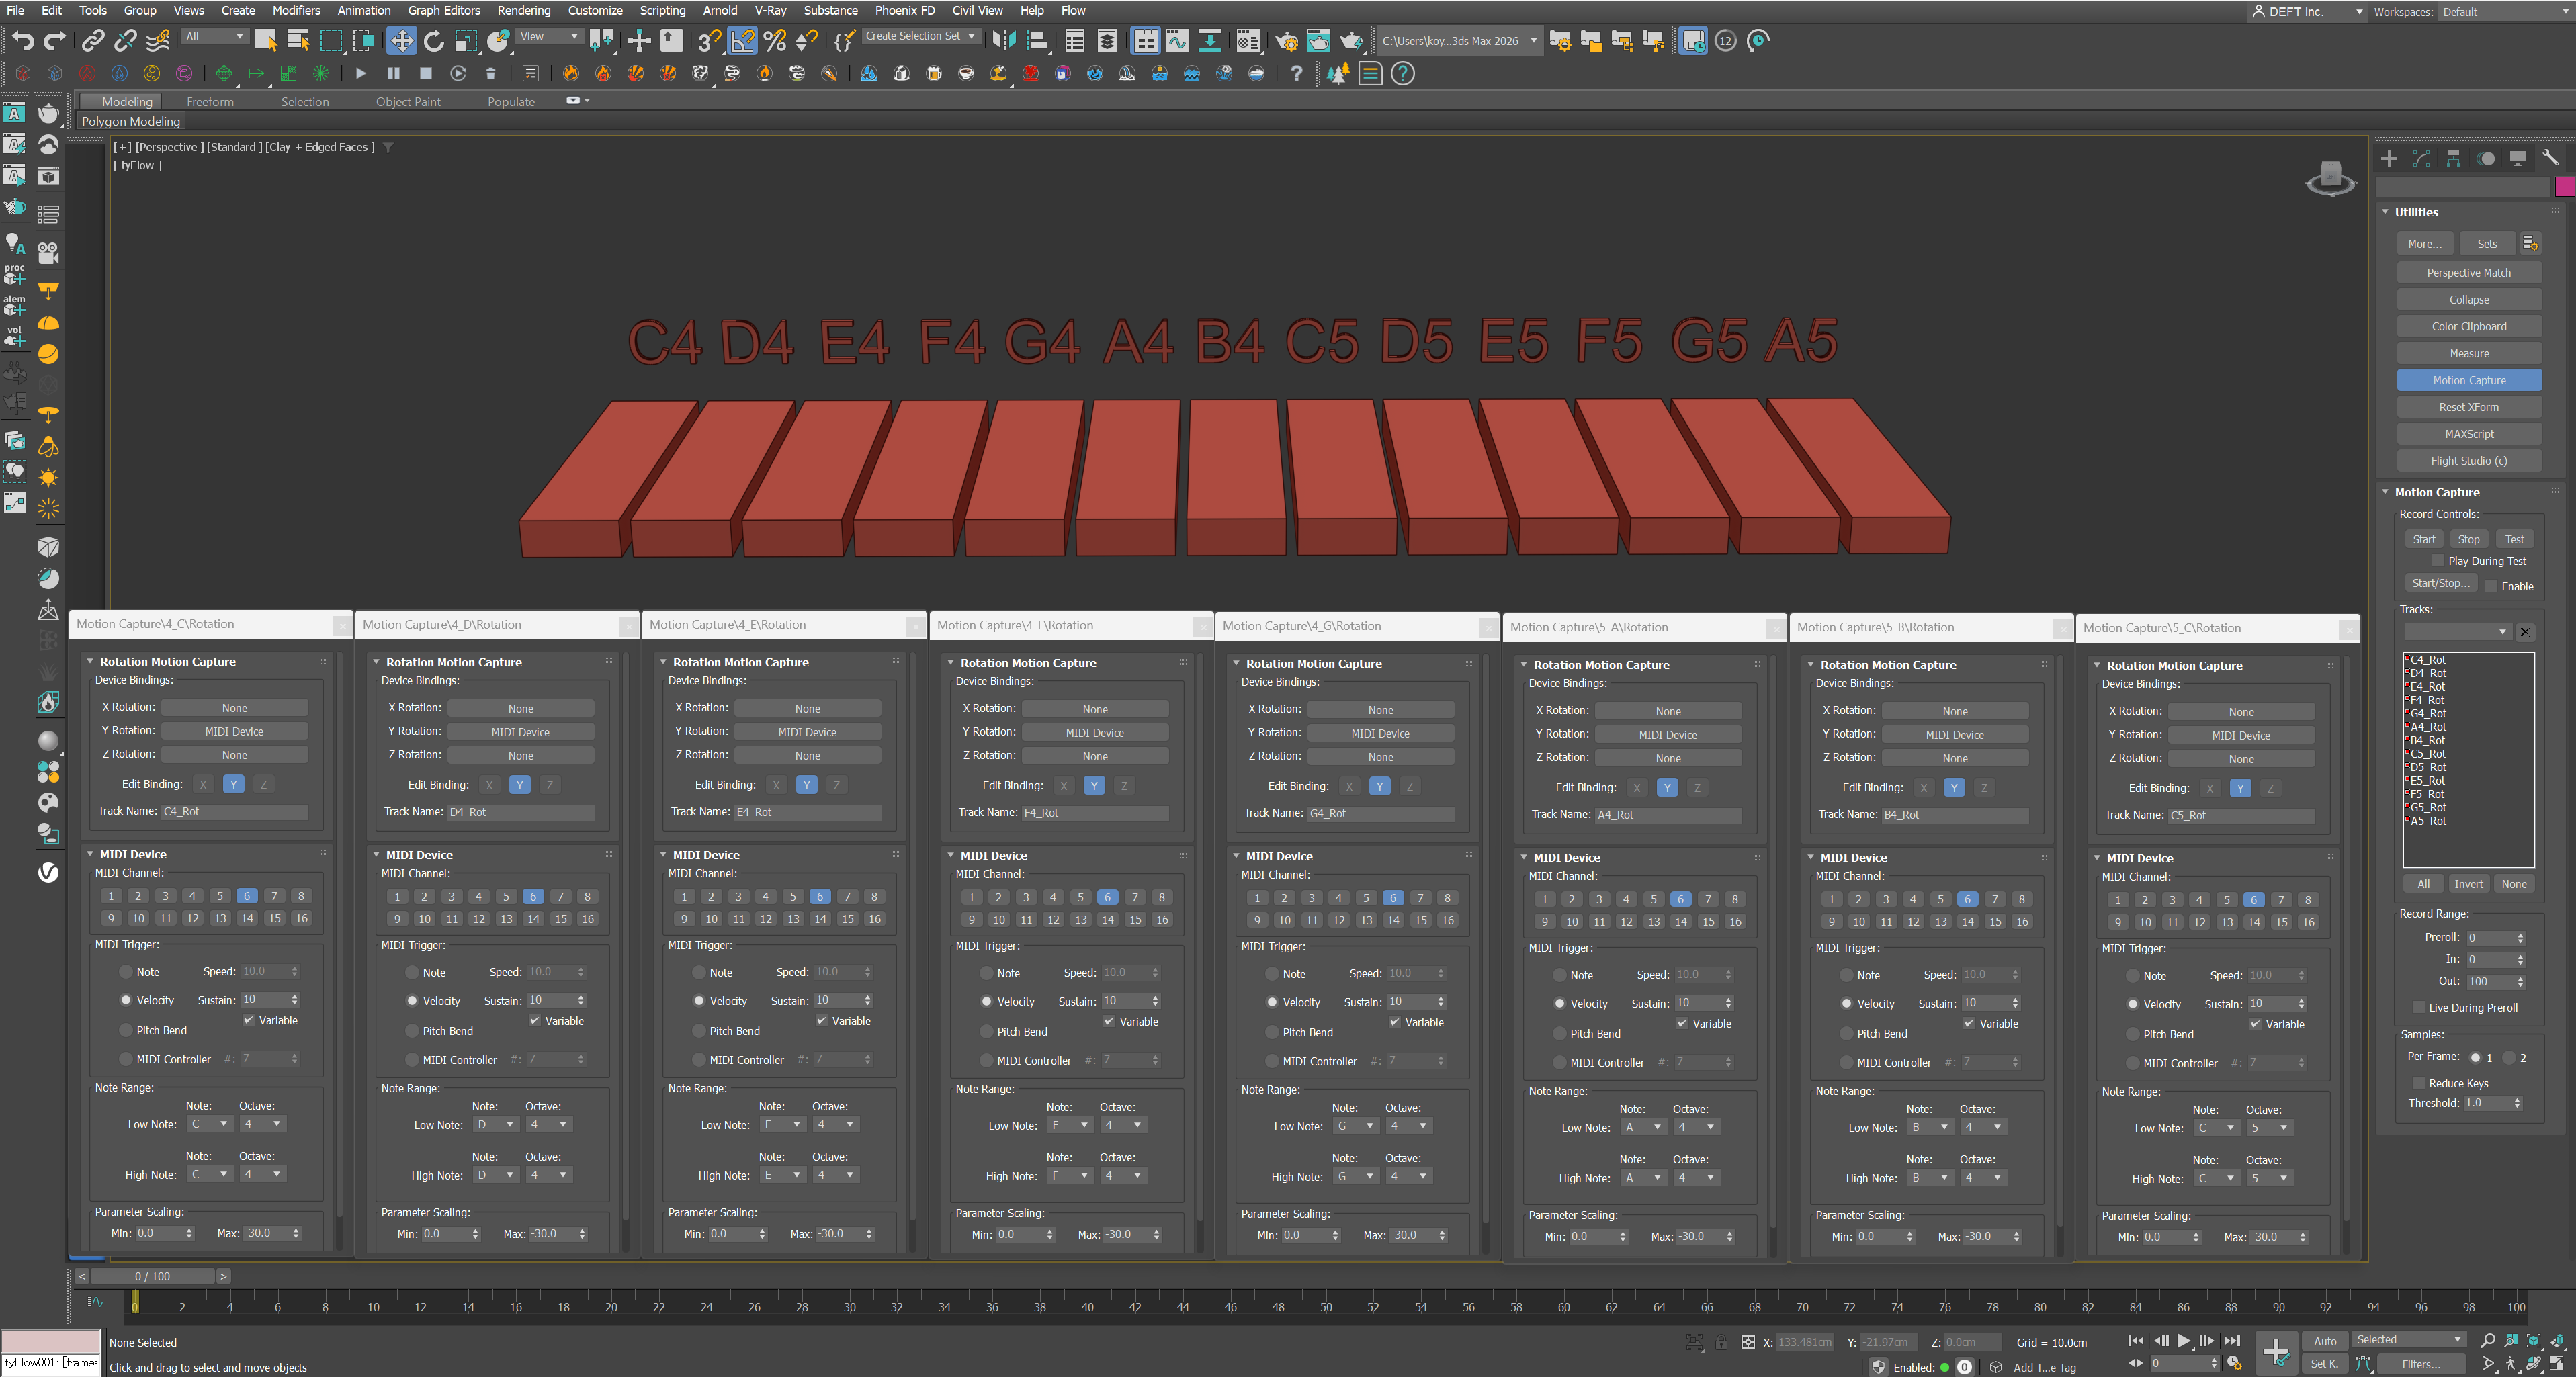2576x1377 pixels.
Task: Toggle Angle Snap icon
Action: tap(742, 41)
